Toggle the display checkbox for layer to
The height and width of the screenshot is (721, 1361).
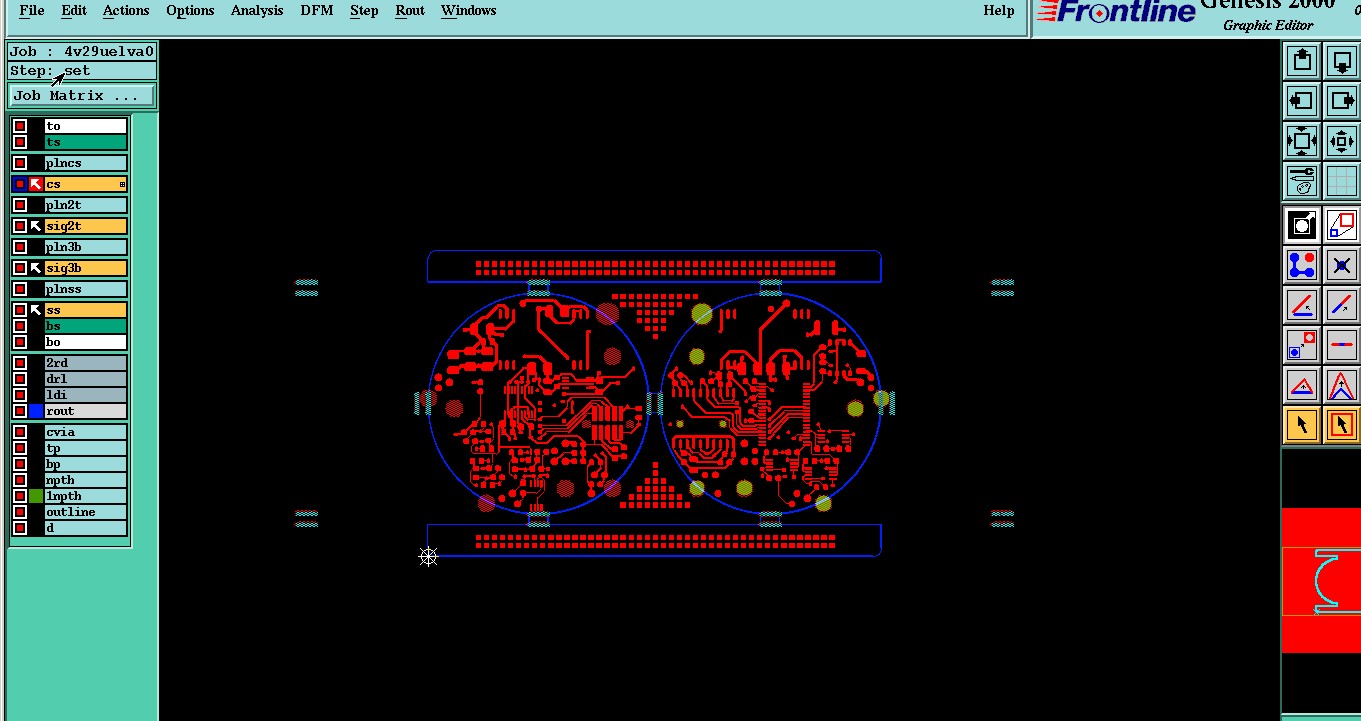click(x=20, y=126)
